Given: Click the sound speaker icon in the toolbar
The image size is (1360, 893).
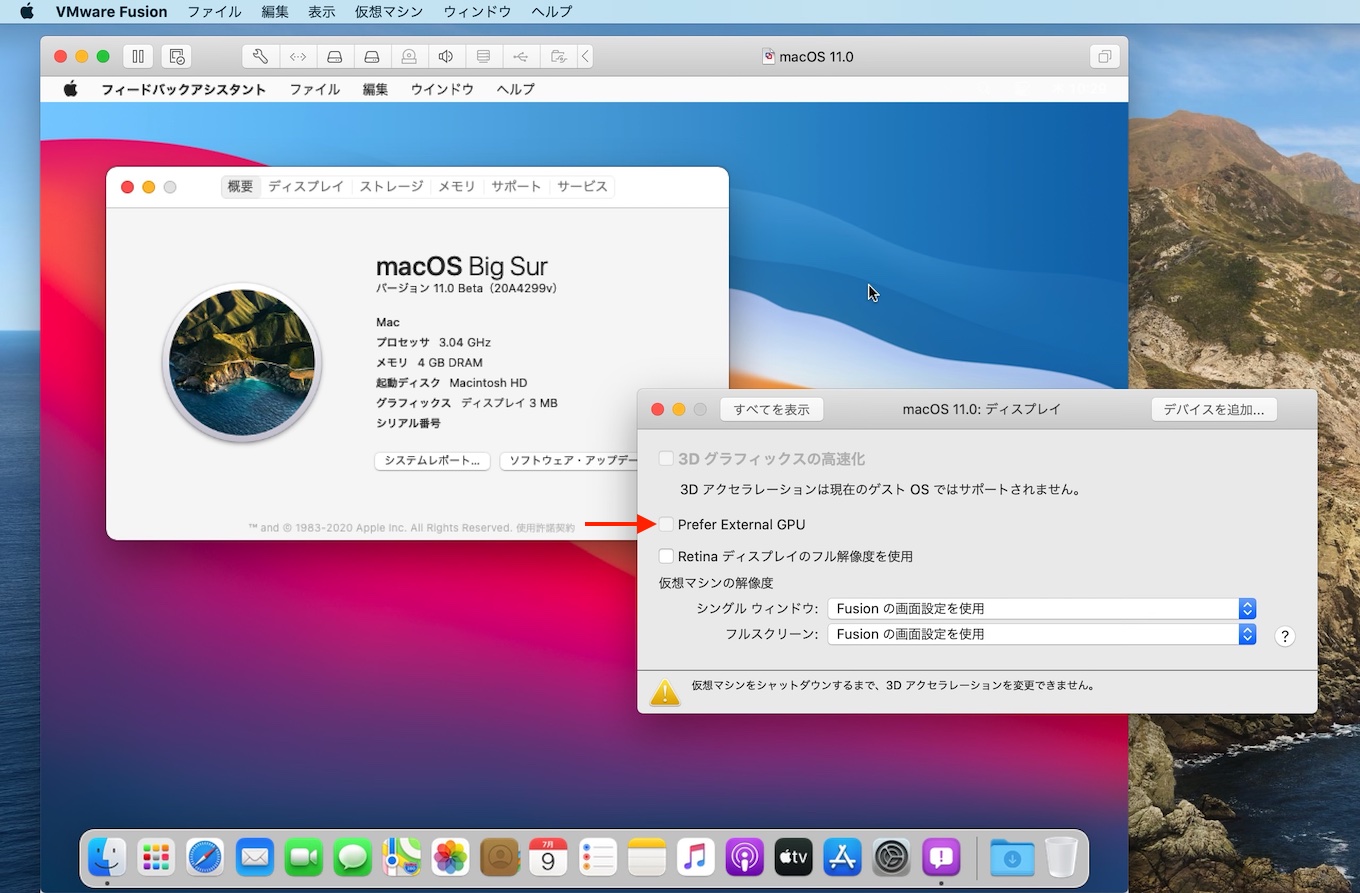Looking at the screenshot, I should (x=446, y=57).
